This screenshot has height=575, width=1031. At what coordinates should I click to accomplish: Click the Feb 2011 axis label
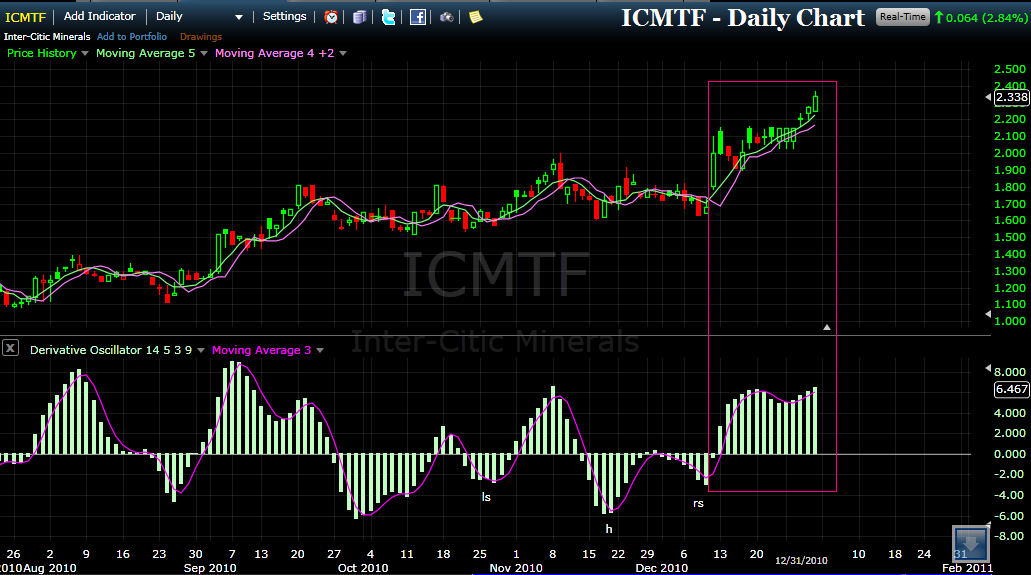[x=967, y=568]
